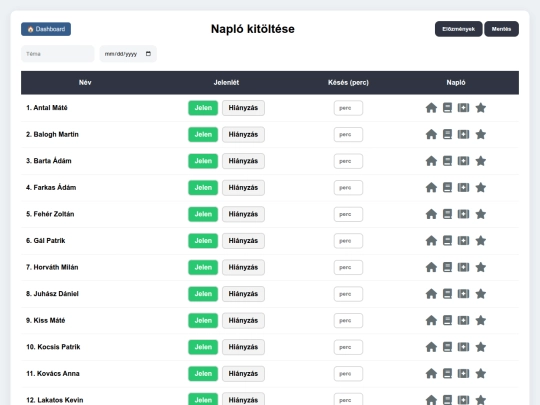Click the star icon for Barta Ádám
The width and height of the screenshot is (540, 405).
coord(481,161)
